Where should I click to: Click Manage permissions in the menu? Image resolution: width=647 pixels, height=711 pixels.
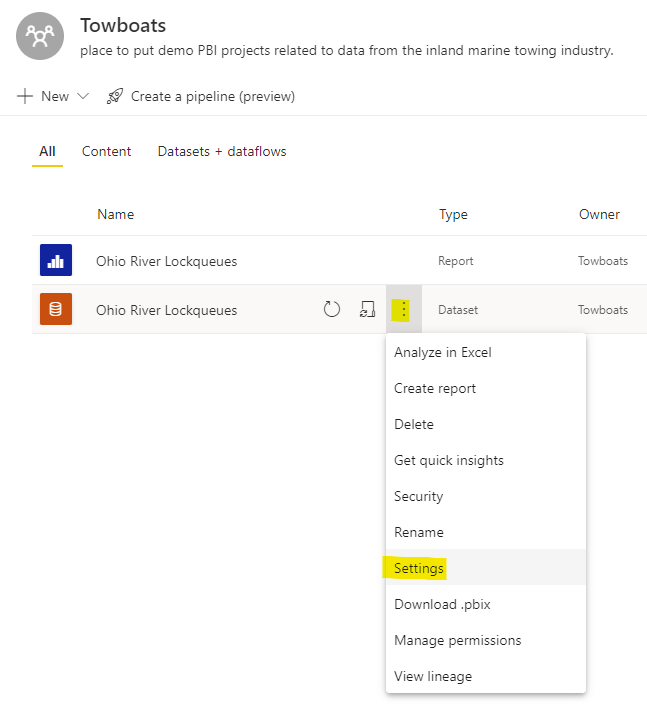pos(457,640)
